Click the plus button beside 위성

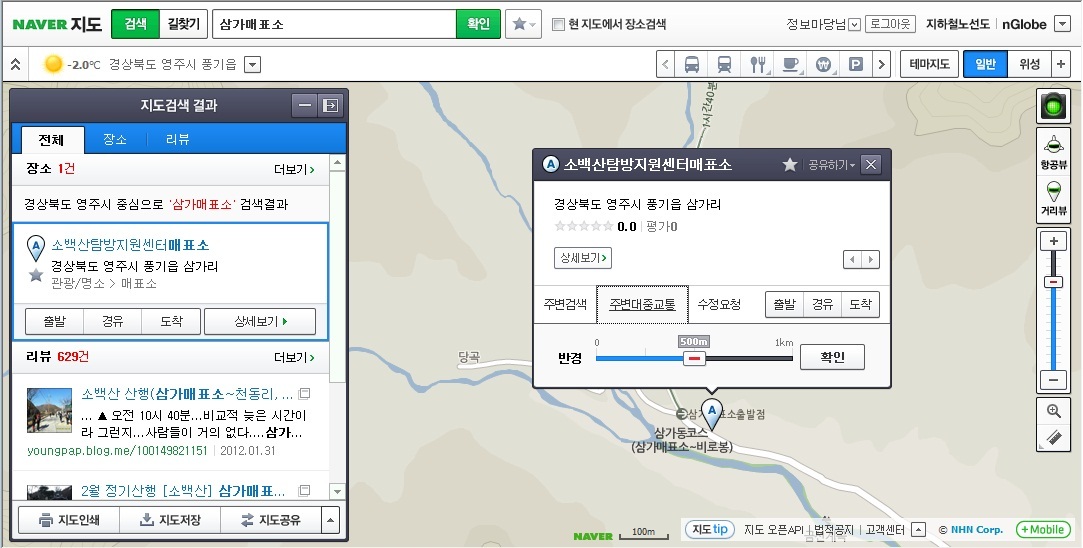[1061, 64]
